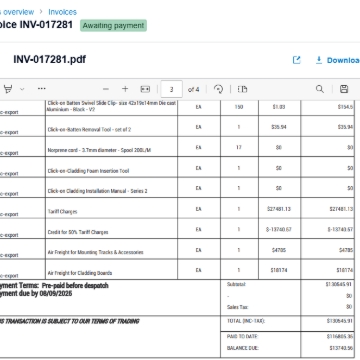Select Neoprene cord row description
Image resolution: width=360 pixels, height=360 pixels.
[99, 150]
